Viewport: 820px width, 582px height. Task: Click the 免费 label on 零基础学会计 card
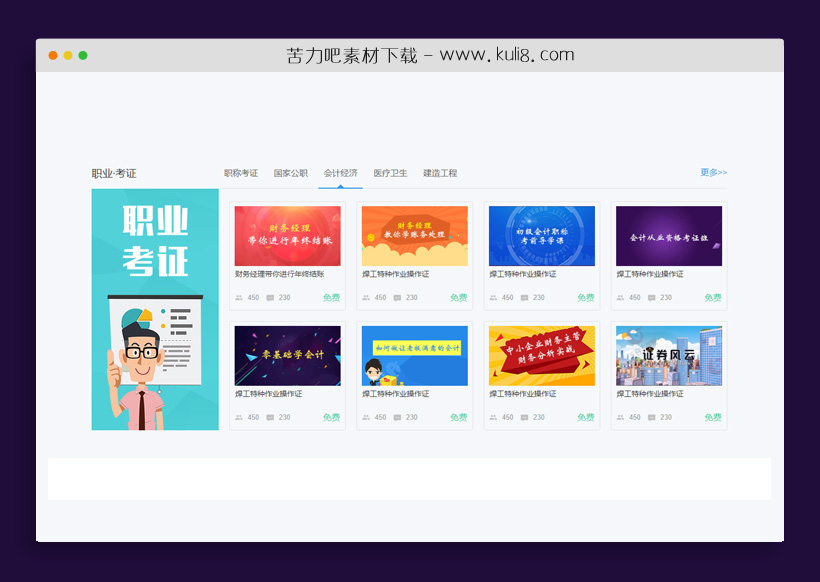coord(331,418)
